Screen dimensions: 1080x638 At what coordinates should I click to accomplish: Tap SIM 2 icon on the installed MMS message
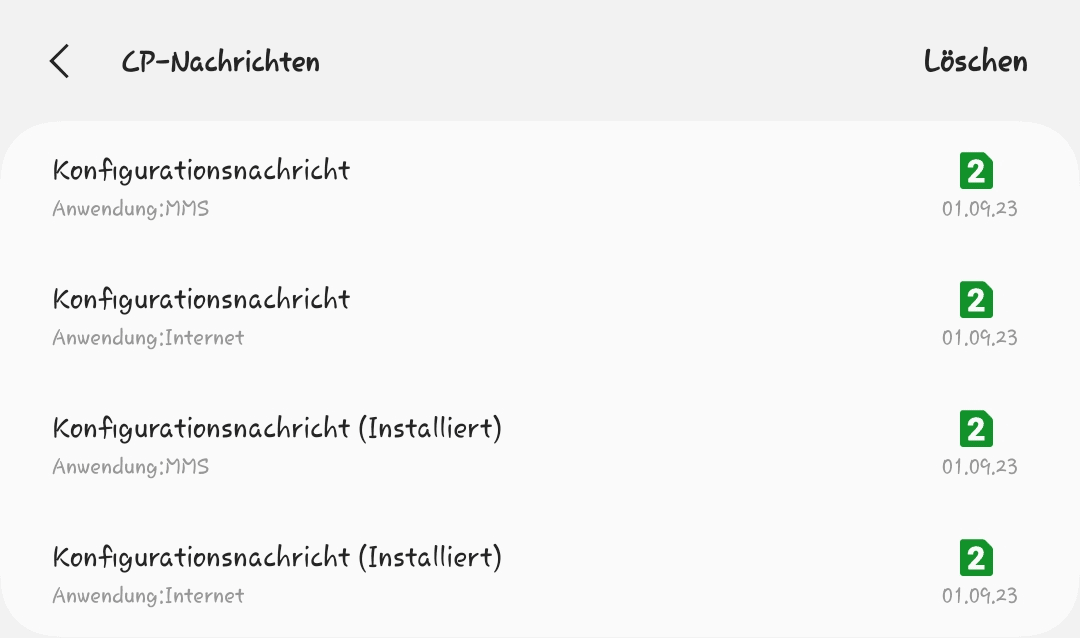click(976, 429)
